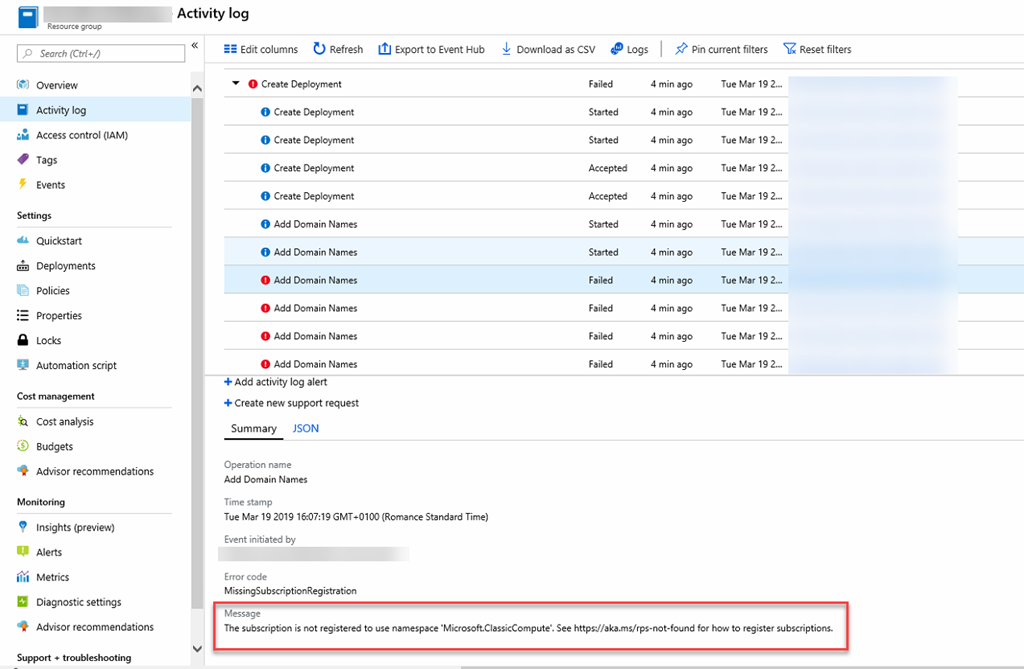
Task: Switch to the JSON tab
Action: [x=306, y=429]
